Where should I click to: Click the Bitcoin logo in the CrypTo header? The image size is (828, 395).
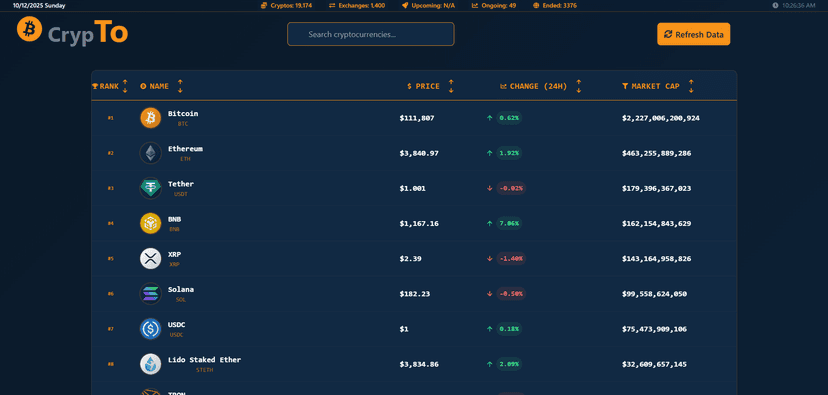[x=29, y=29]
